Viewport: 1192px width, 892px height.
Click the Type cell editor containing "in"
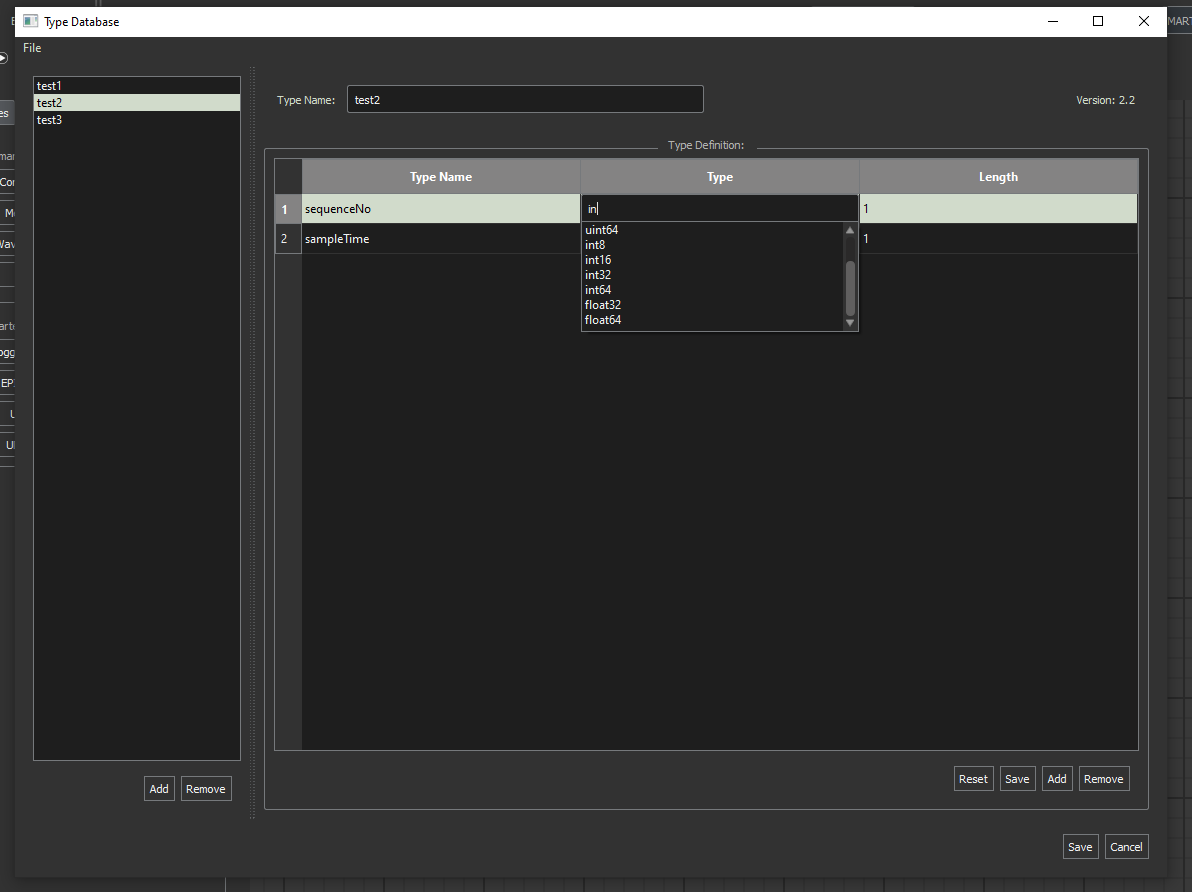click(x=719, y=209)
